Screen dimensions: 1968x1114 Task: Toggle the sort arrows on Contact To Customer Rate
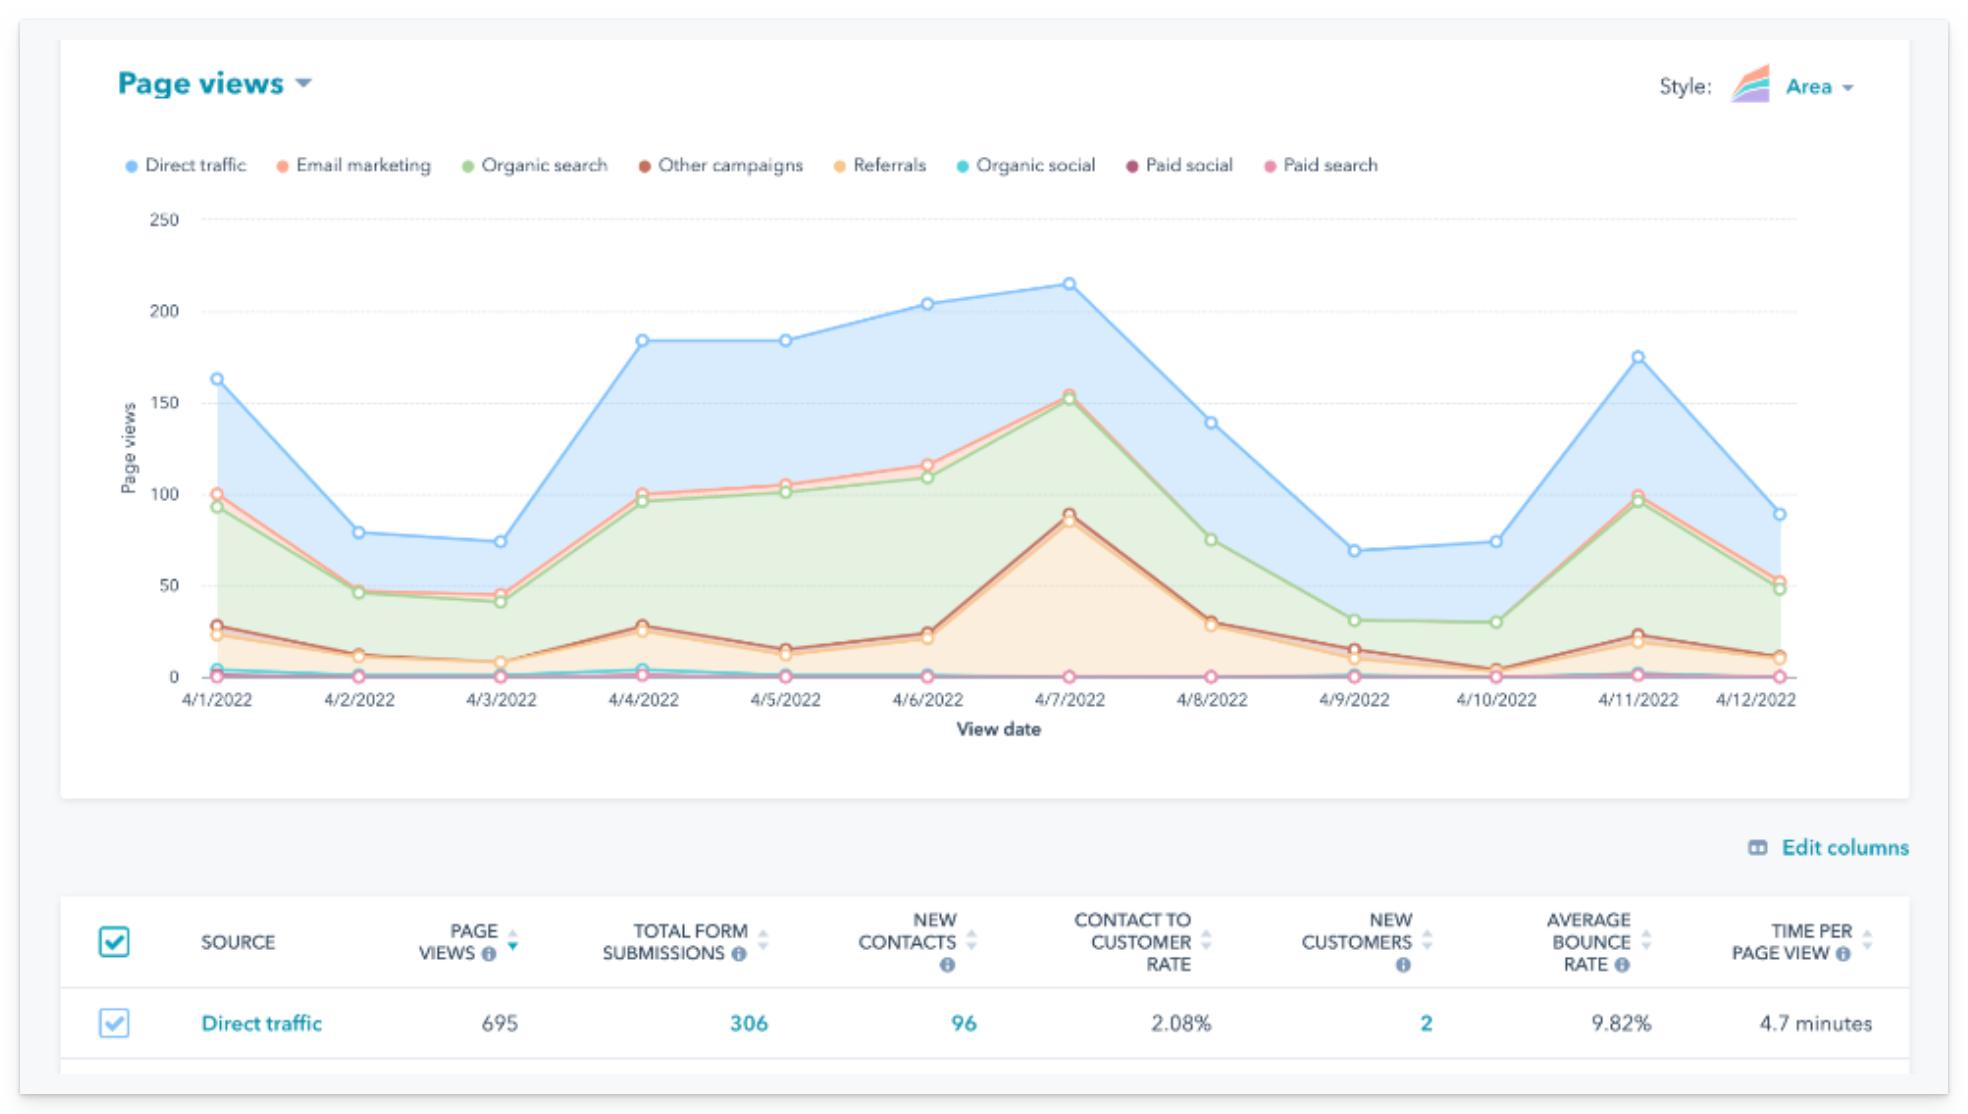point(1207,941)
